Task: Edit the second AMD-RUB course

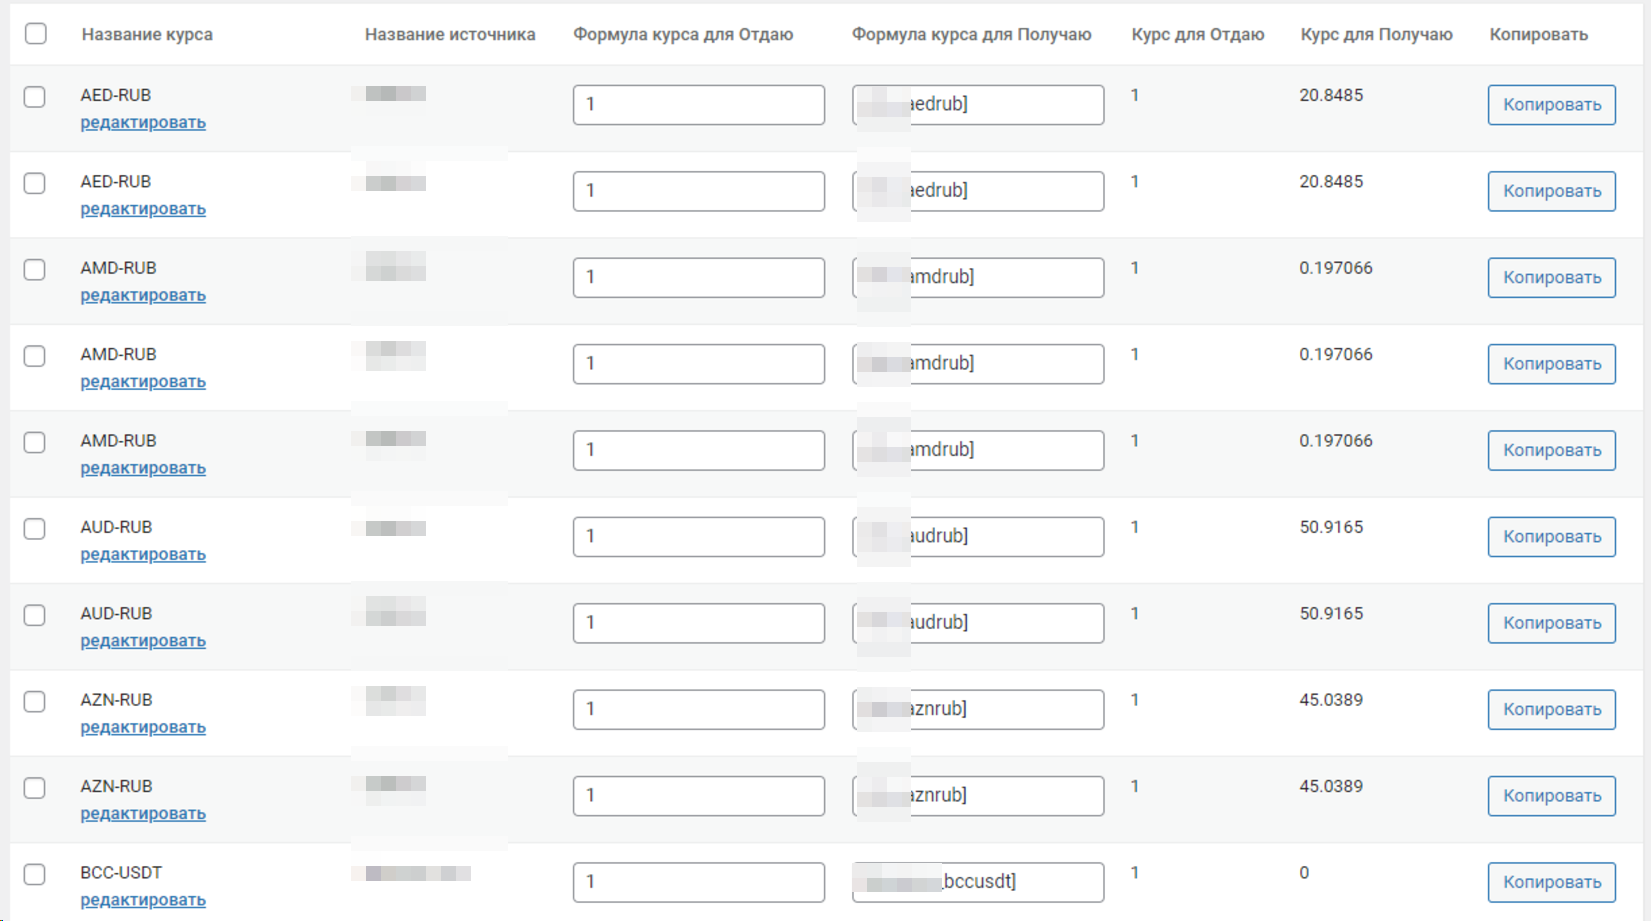Action: tap(143, 382)
